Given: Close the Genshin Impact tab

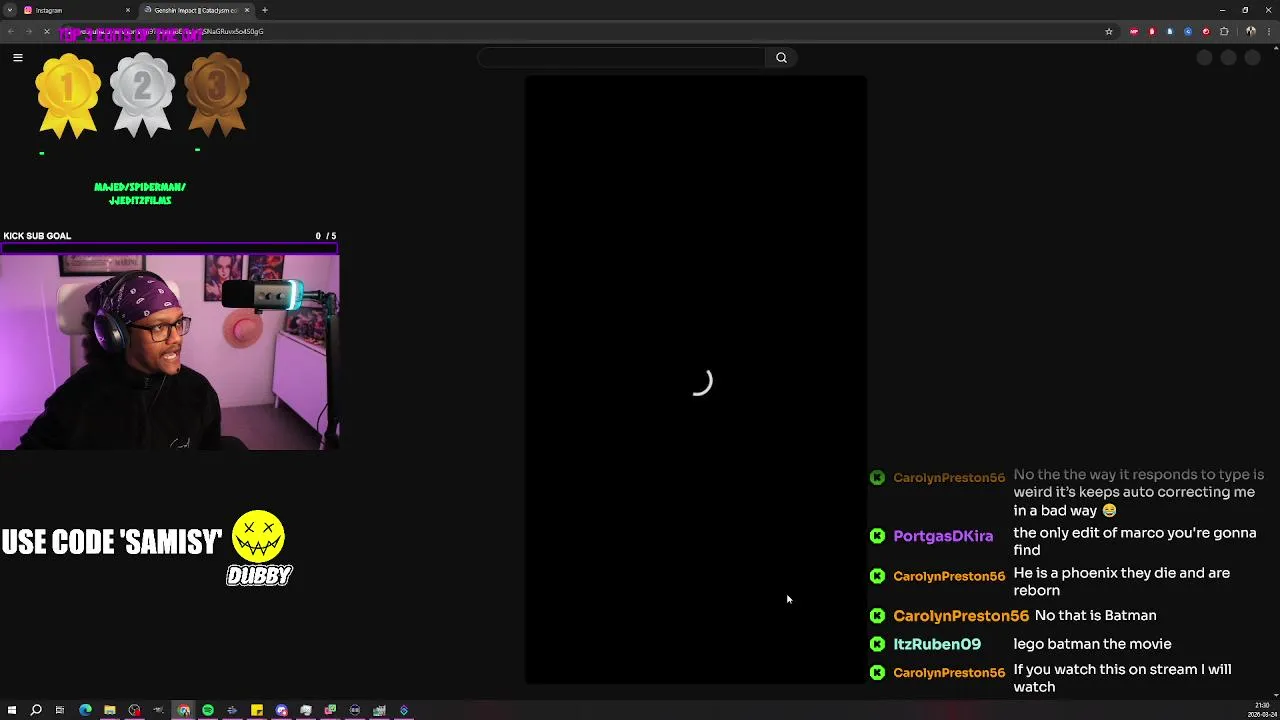Looking at the screenshot, I should pyautogui.click(x=247, y=10).
